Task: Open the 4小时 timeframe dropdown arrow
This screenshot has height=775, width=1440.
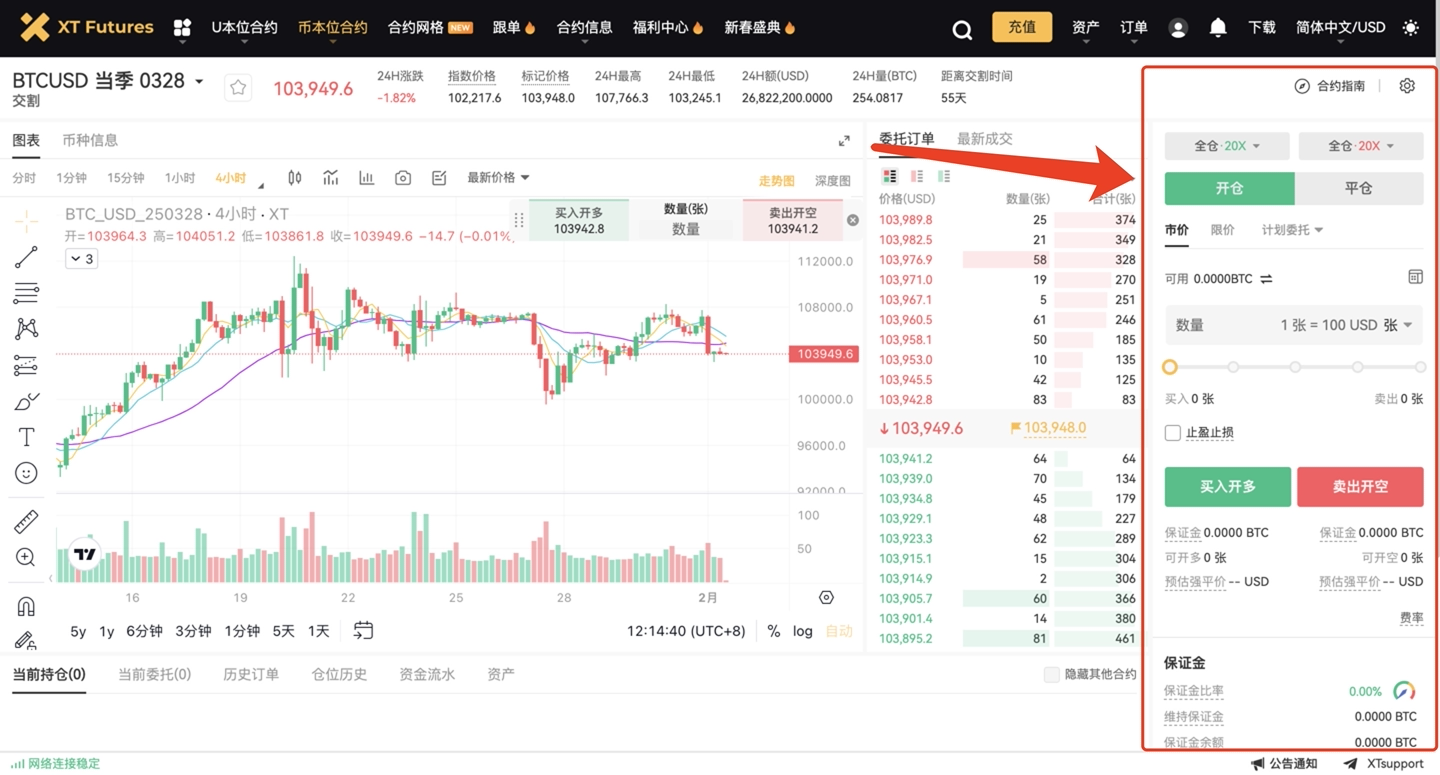Action: [x=261, y=185]
